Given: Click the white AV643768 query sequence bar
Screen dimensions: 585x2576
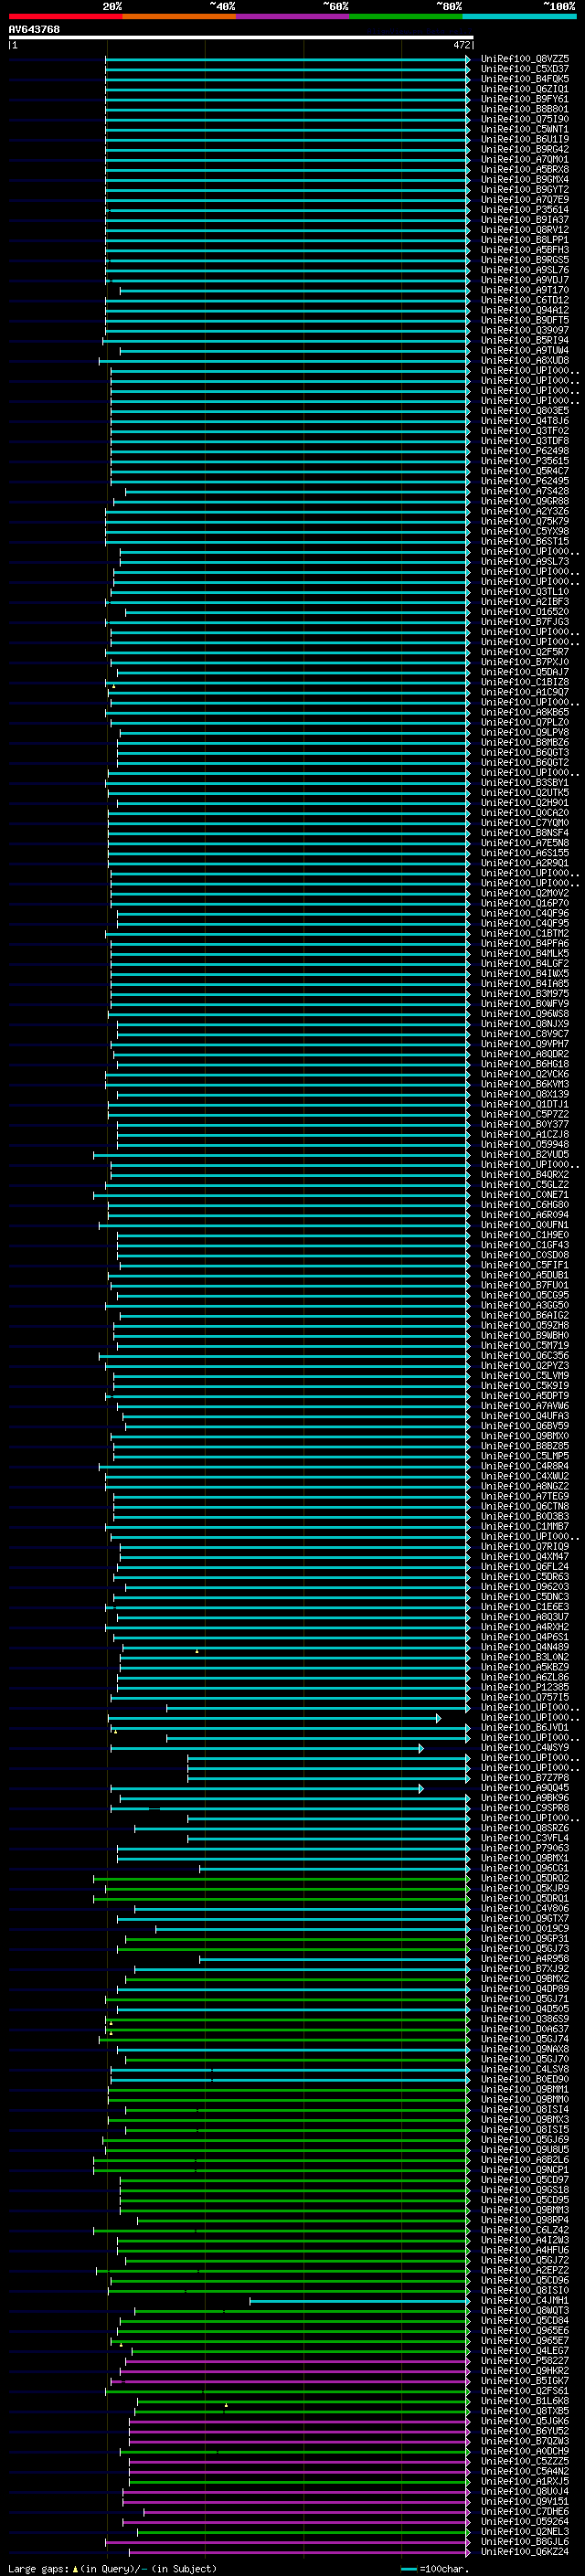Looking at the screenshot, I should [241, 38].
